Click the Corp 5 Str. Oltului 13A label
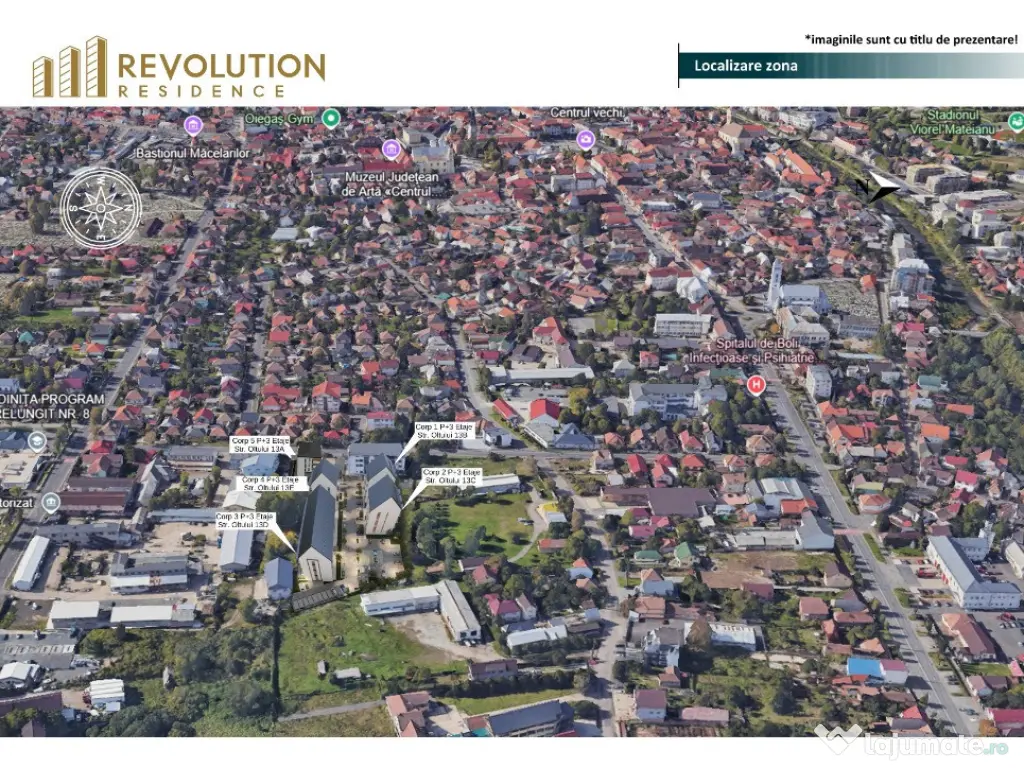The width and height of the screenshot is (1024, 768). click(x=258, y=445)
